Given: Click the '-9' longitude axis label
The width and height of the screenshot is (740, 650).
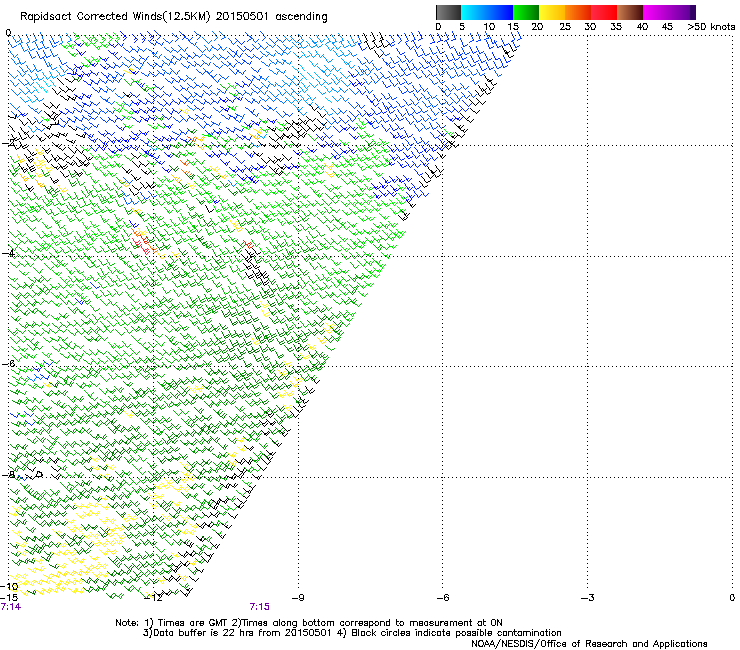Looking at the screenshot, I should [x=298, y=598].
